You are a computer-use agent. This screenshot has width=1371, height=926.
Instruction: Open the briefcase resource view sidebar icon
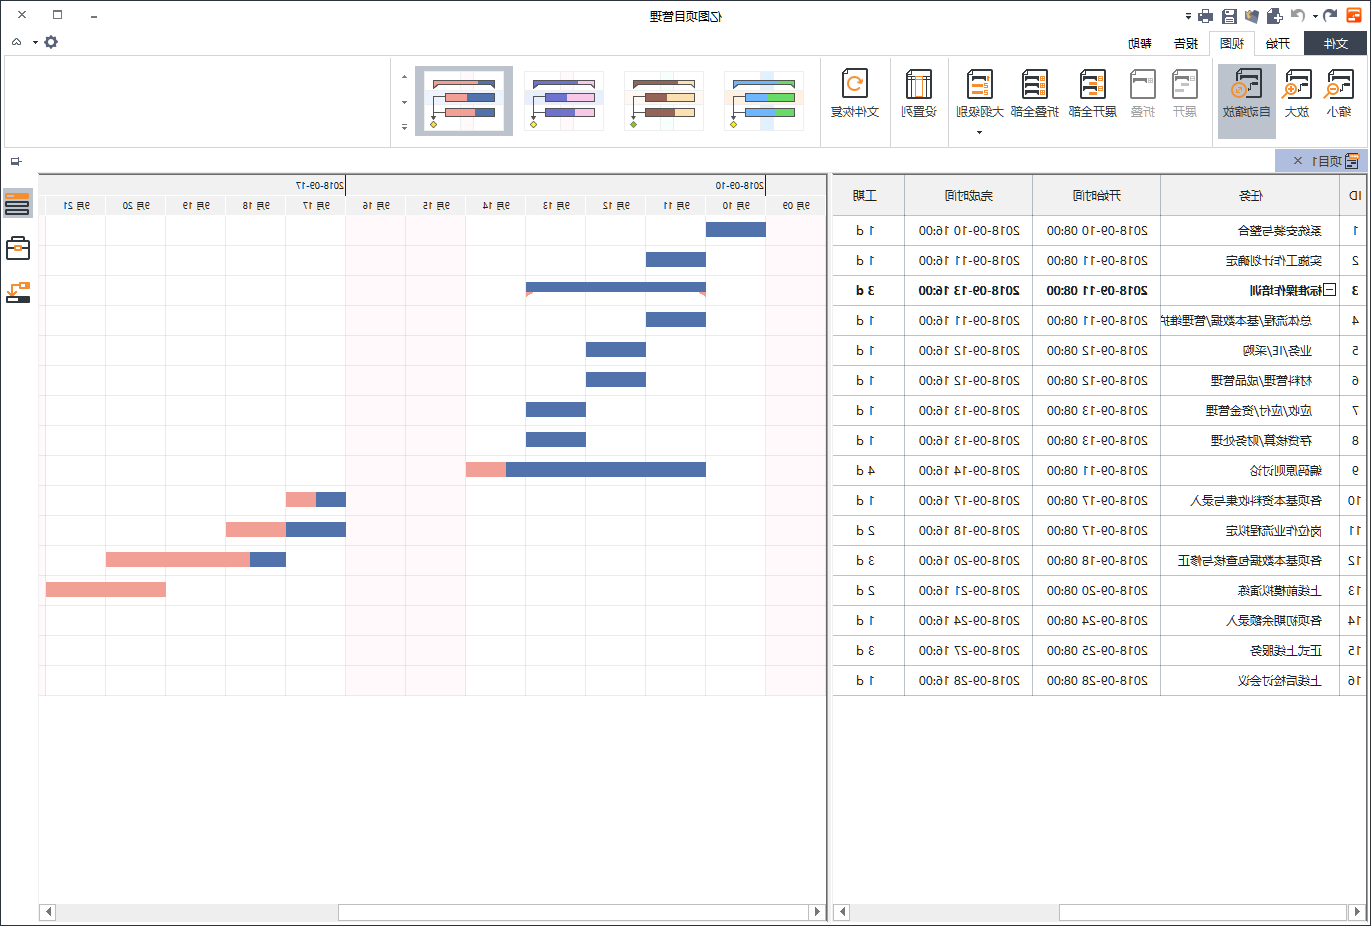coord(18,247)
